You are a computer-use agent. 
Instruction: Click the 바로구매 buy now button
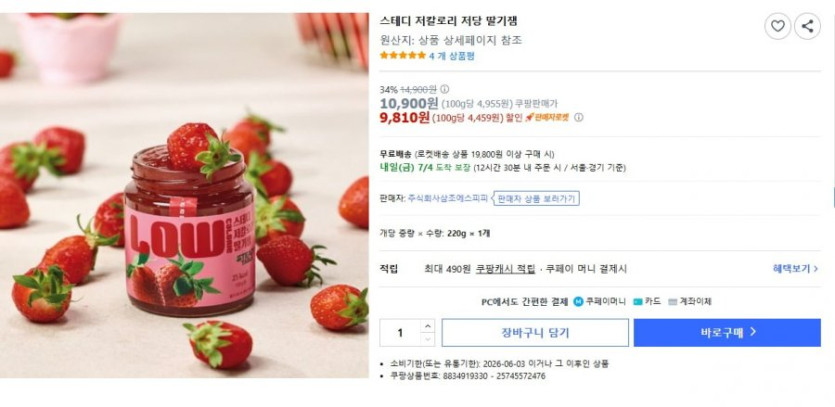point(727,333)
